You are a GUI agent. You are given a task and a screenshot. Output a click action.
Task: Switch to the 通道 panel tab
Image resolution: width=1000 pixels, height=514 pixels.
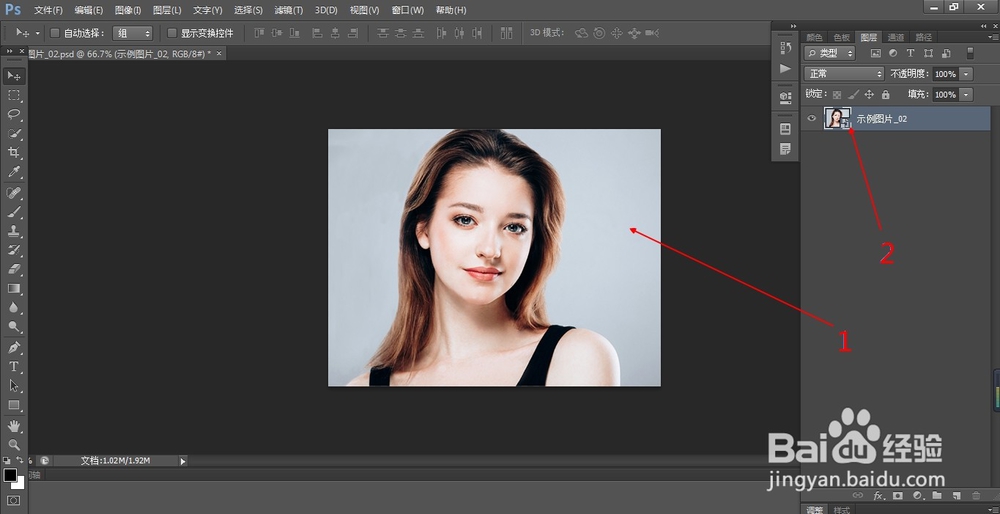(x=896, y=37)
